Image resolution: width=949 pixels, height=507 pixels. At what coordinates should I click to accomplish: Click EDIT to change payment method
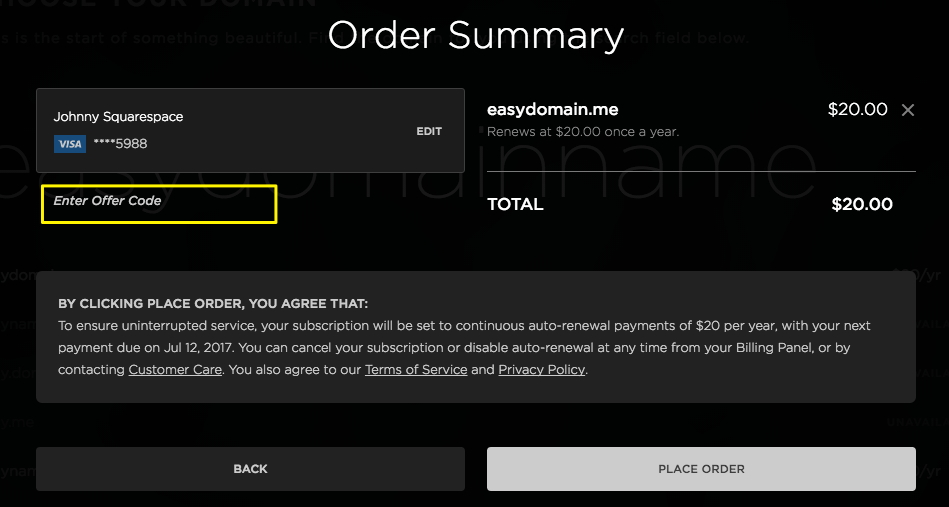point(429,131)
